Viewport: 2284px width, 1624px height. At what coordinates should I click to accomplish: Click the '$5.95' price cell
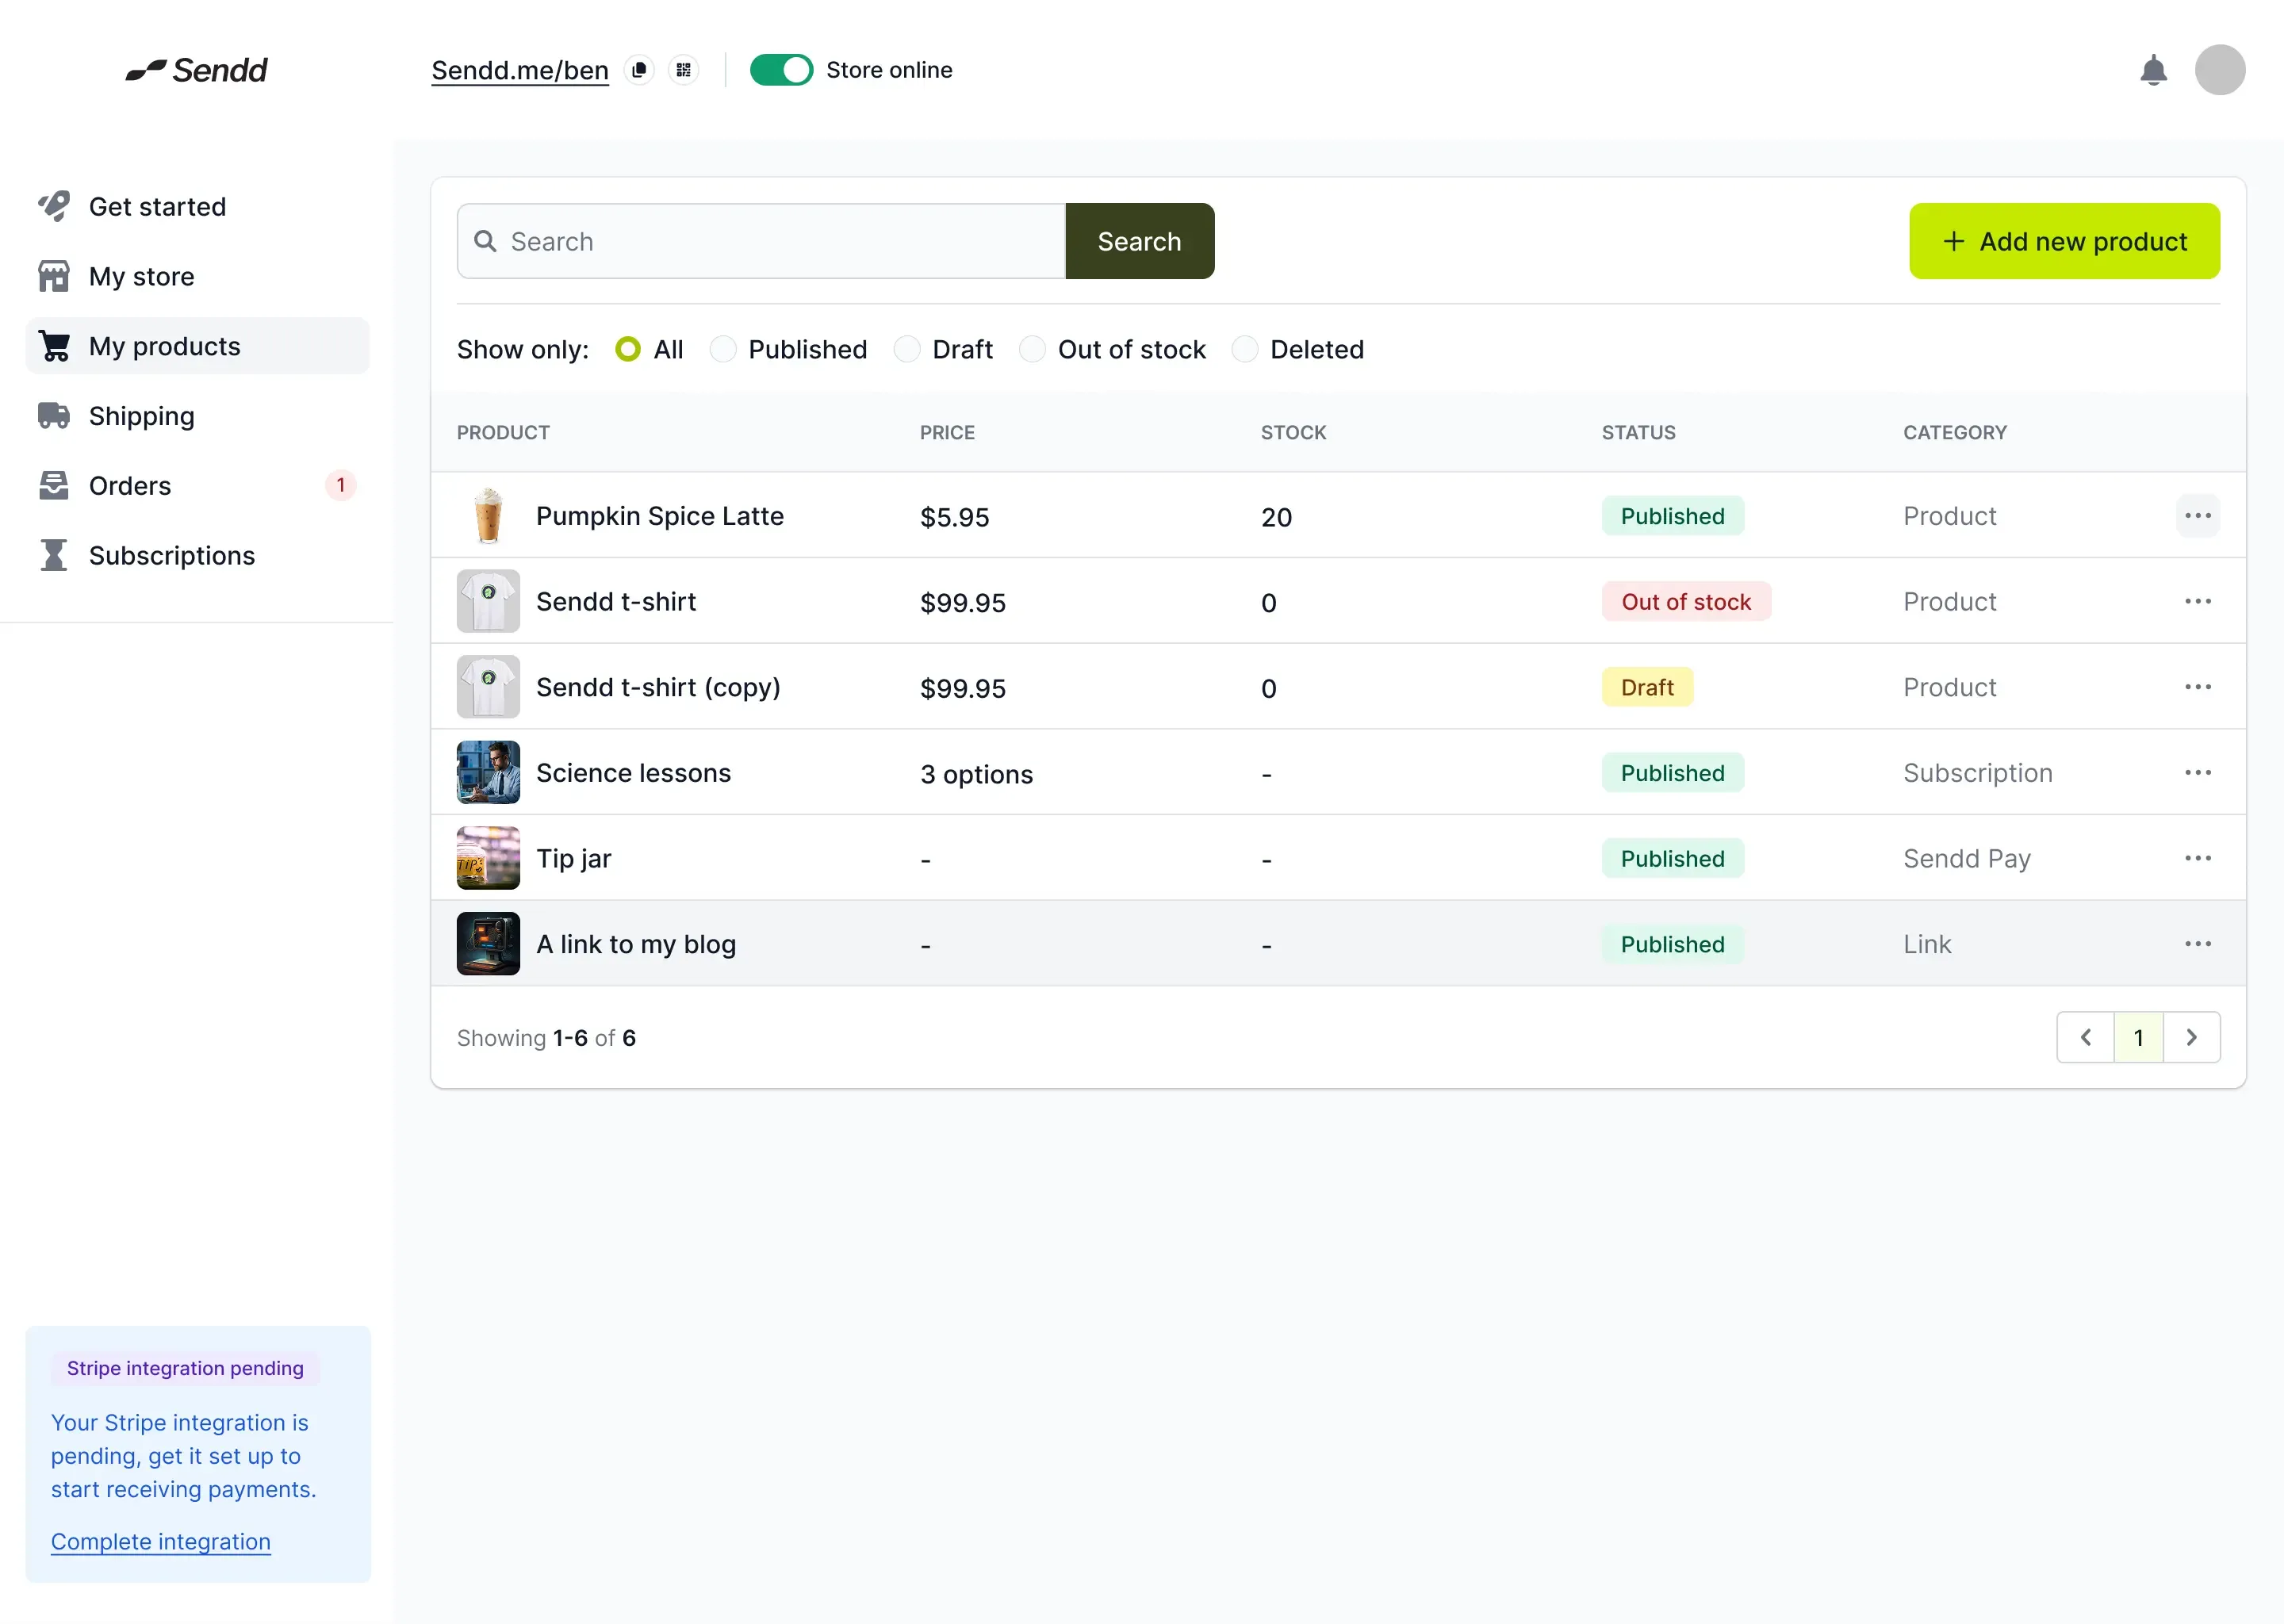954,517
